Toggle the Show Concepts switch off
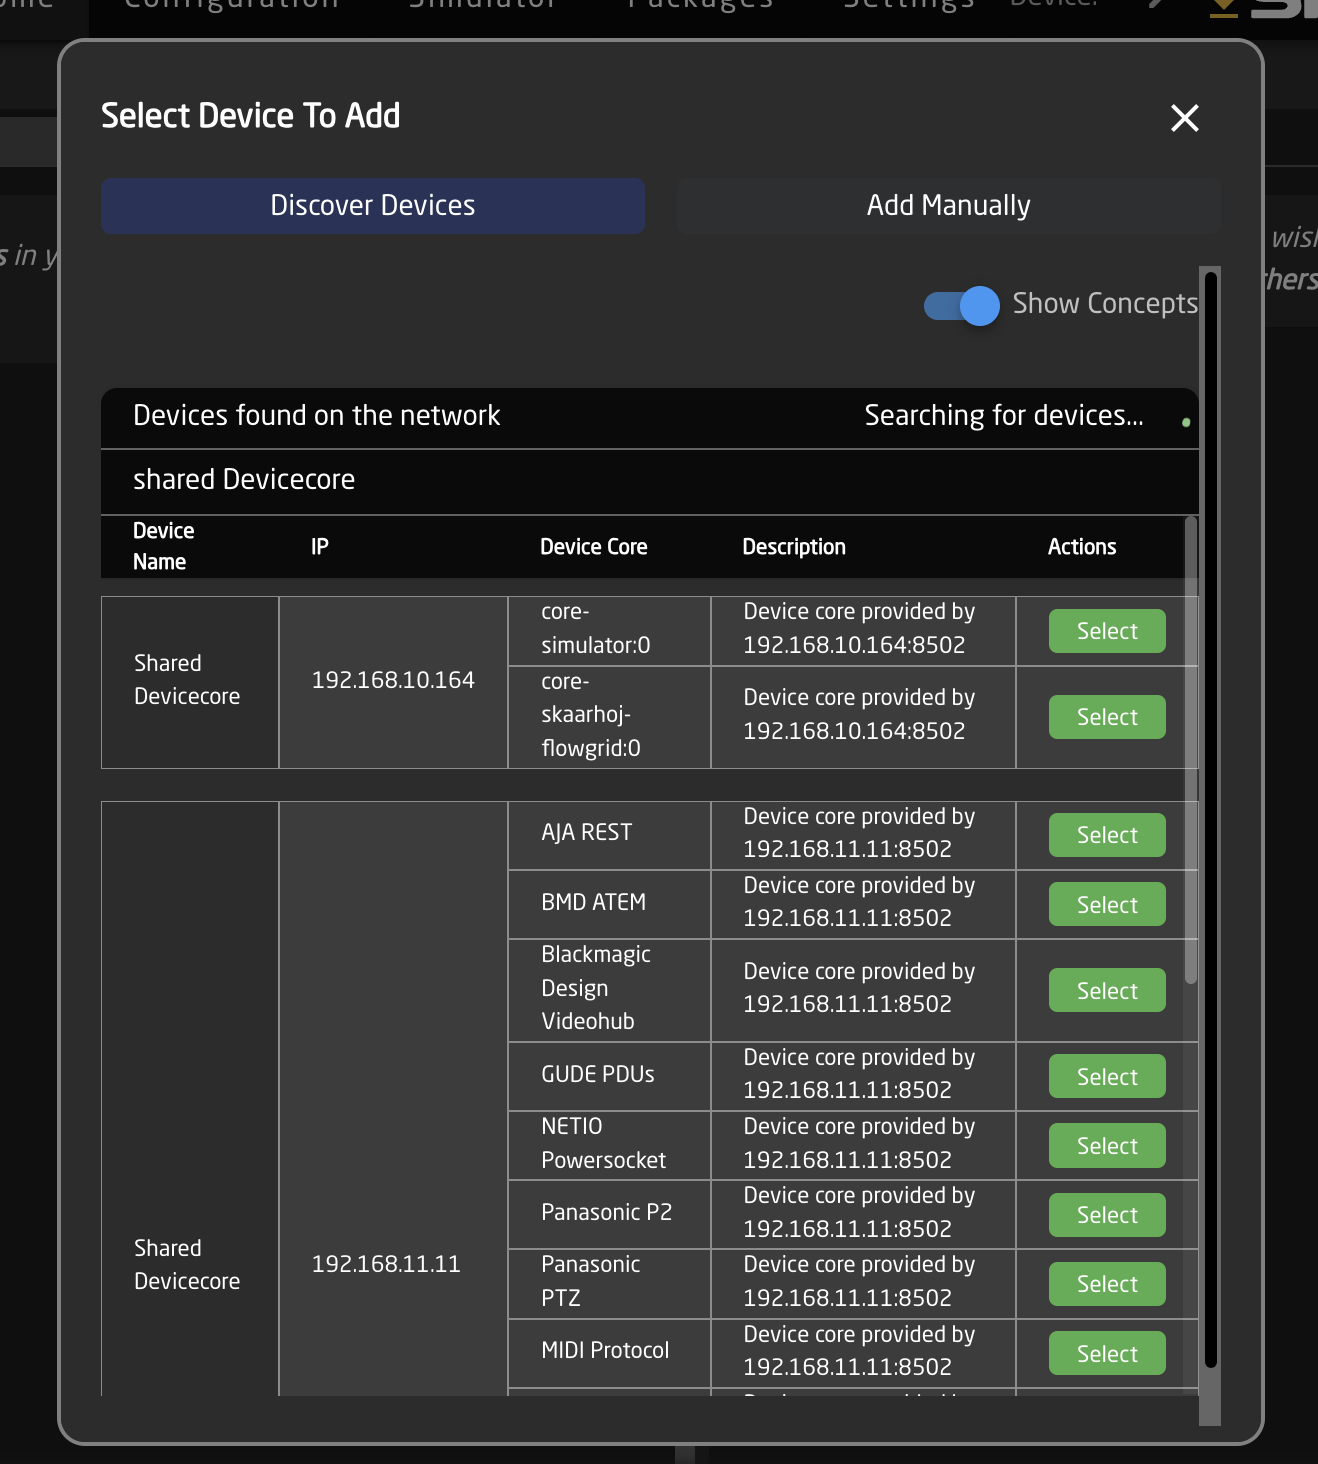This screenshot has height=1464, width=1318. tap(962, 305)
